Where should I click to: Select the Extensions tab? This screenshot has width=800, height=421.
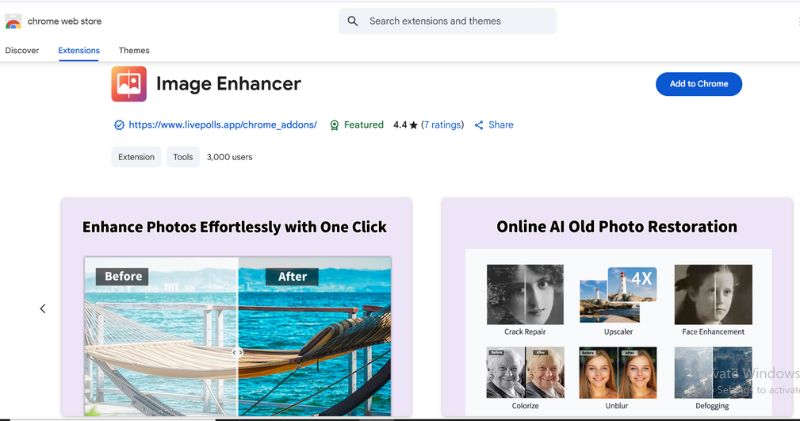coord(79,50)
